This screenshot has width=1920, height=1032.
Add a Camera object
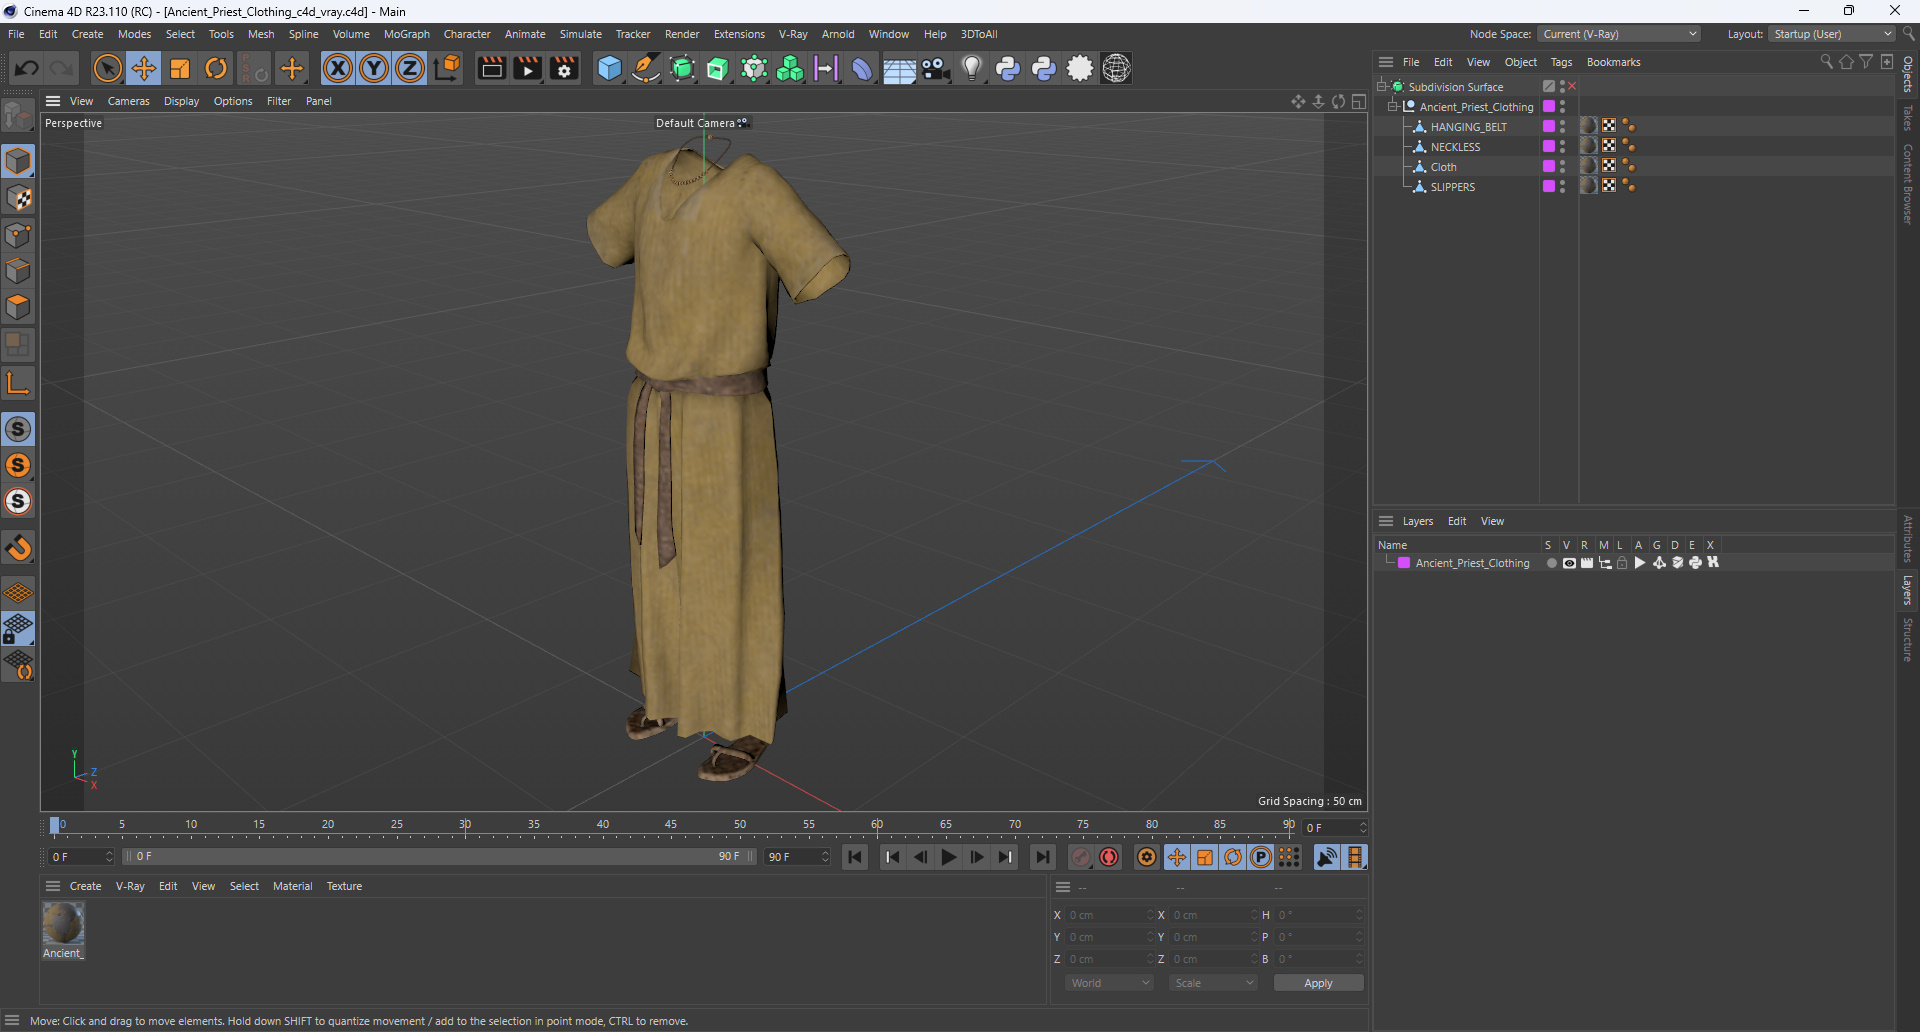click(x=936, y=68)
